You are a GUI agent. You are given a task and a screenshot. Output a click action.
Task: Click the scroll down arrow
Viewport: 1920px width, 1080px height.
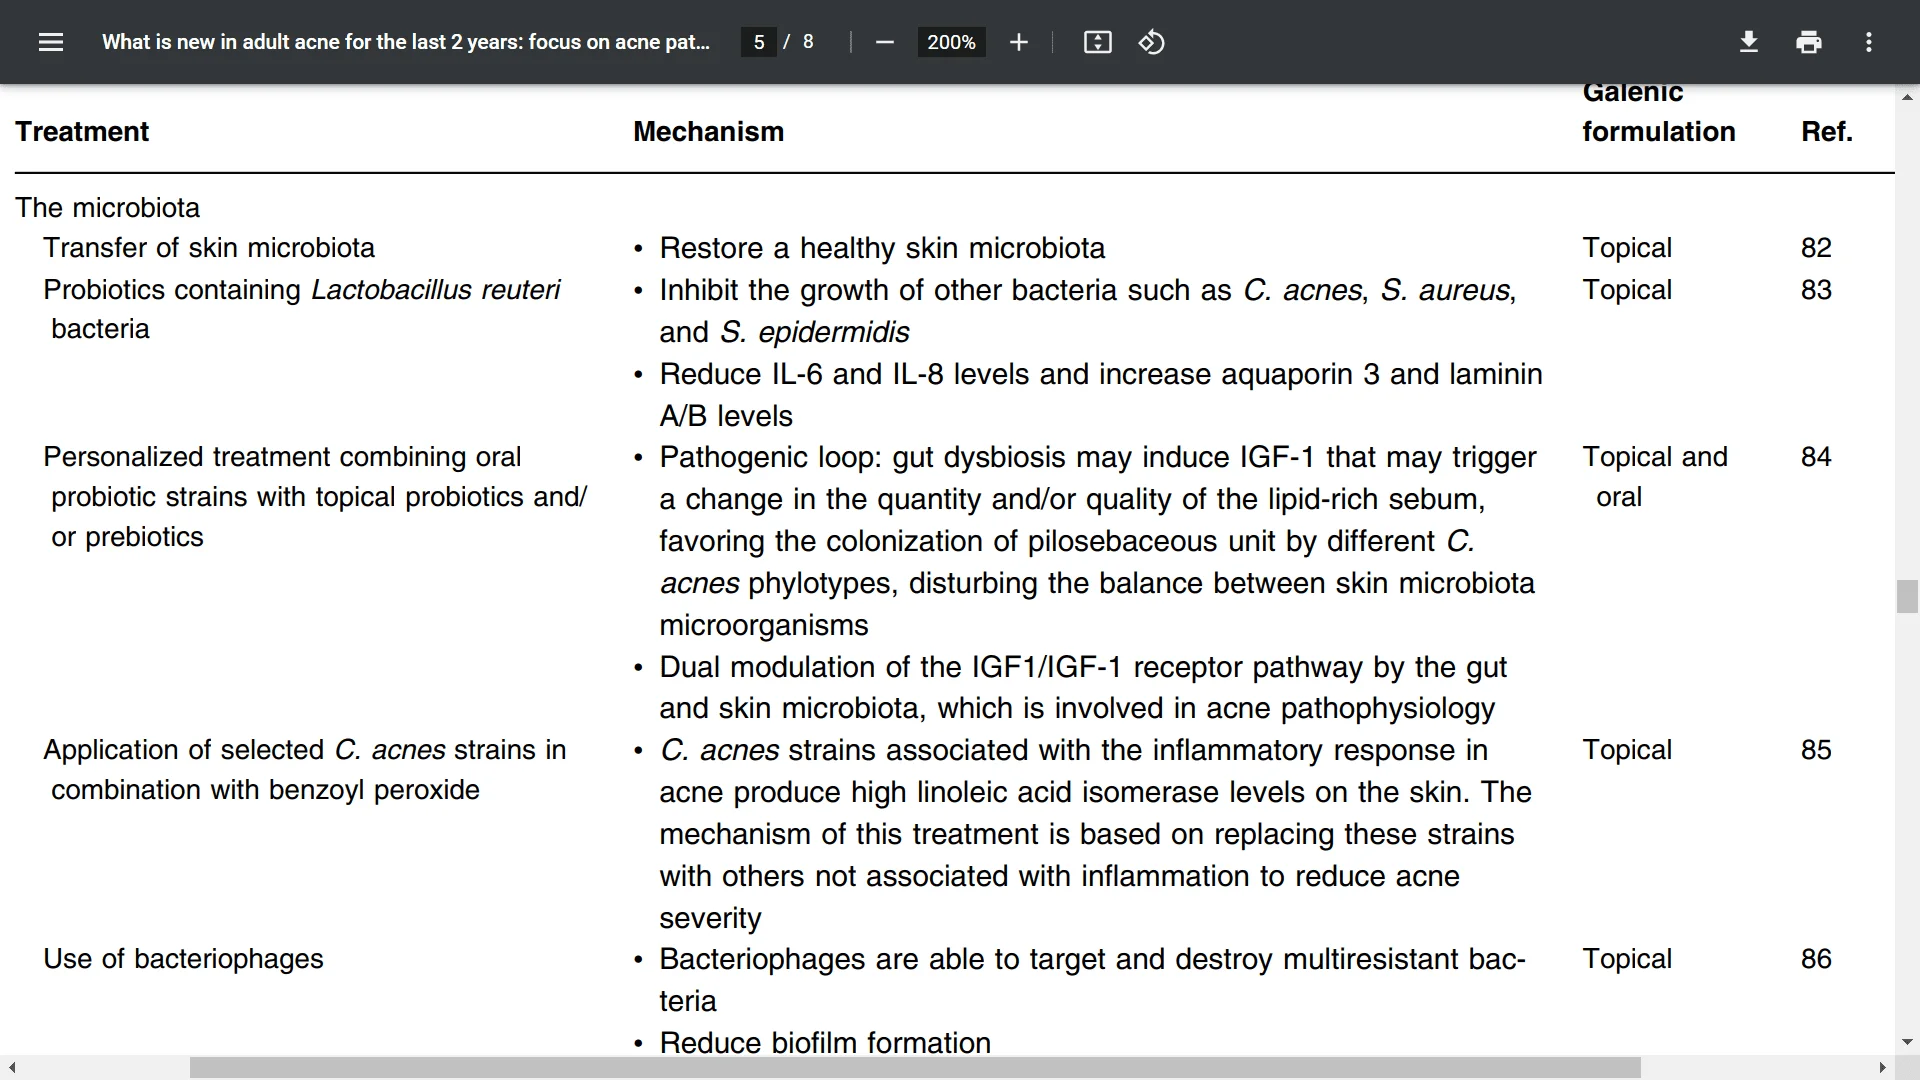pos(1907,1042)
